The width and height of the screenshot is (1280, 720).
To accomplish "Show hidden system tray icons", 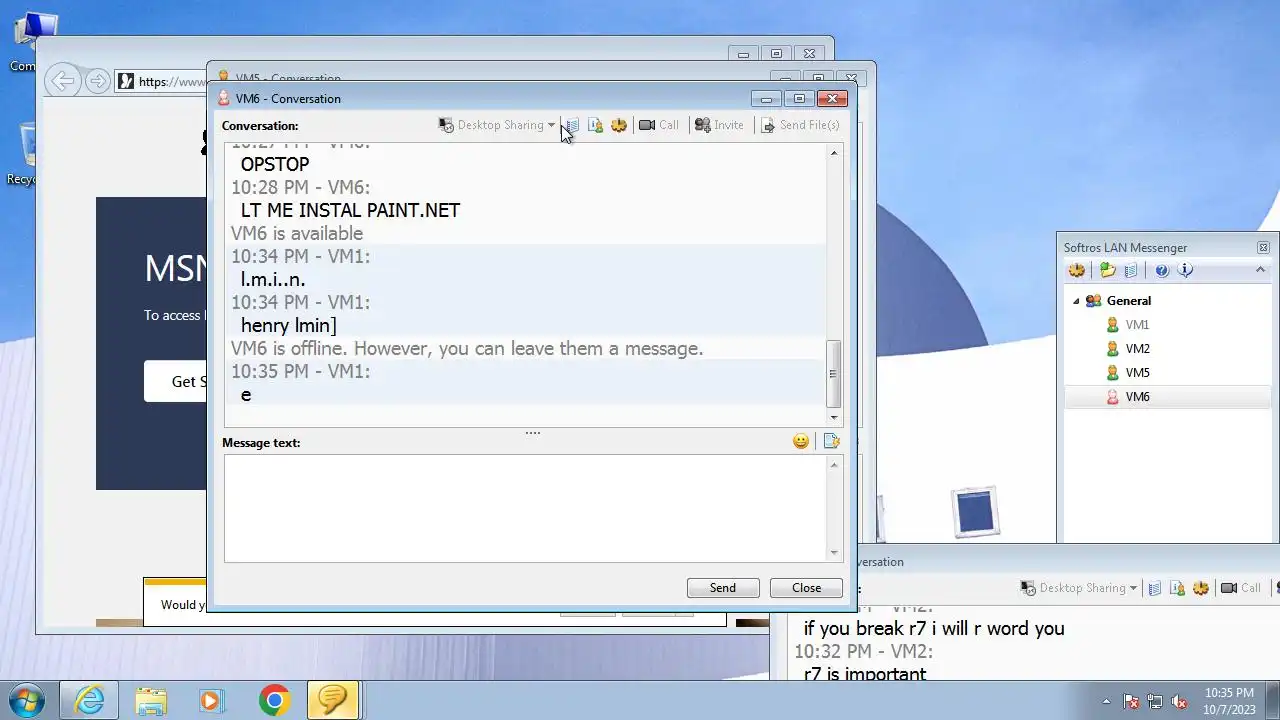I will [x=1108, y=701].
